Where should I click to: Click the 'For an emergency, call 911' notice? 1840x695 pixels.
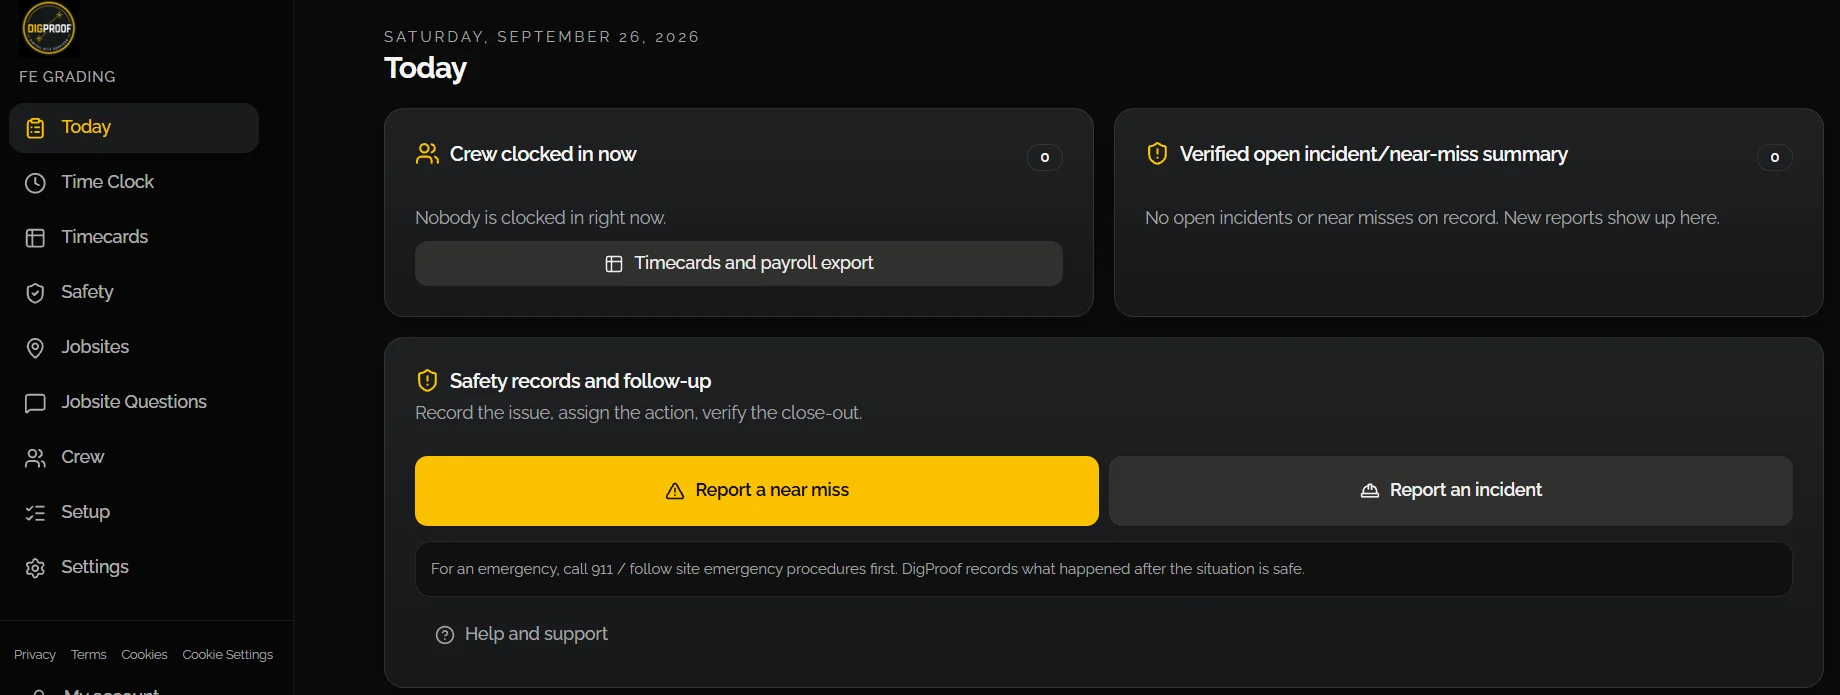click(x=1104, y=569)
